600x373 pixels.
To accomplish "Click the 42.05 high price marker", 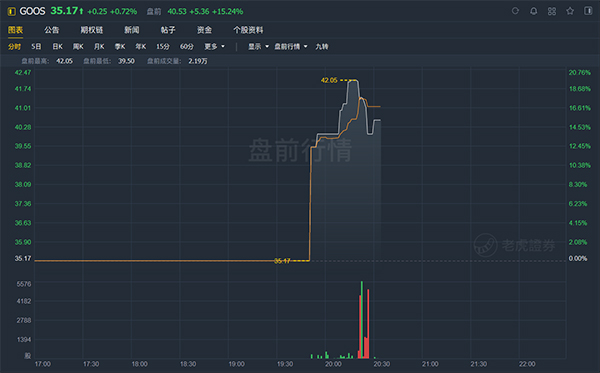I will pyautogui.click(x=329, y=80).
